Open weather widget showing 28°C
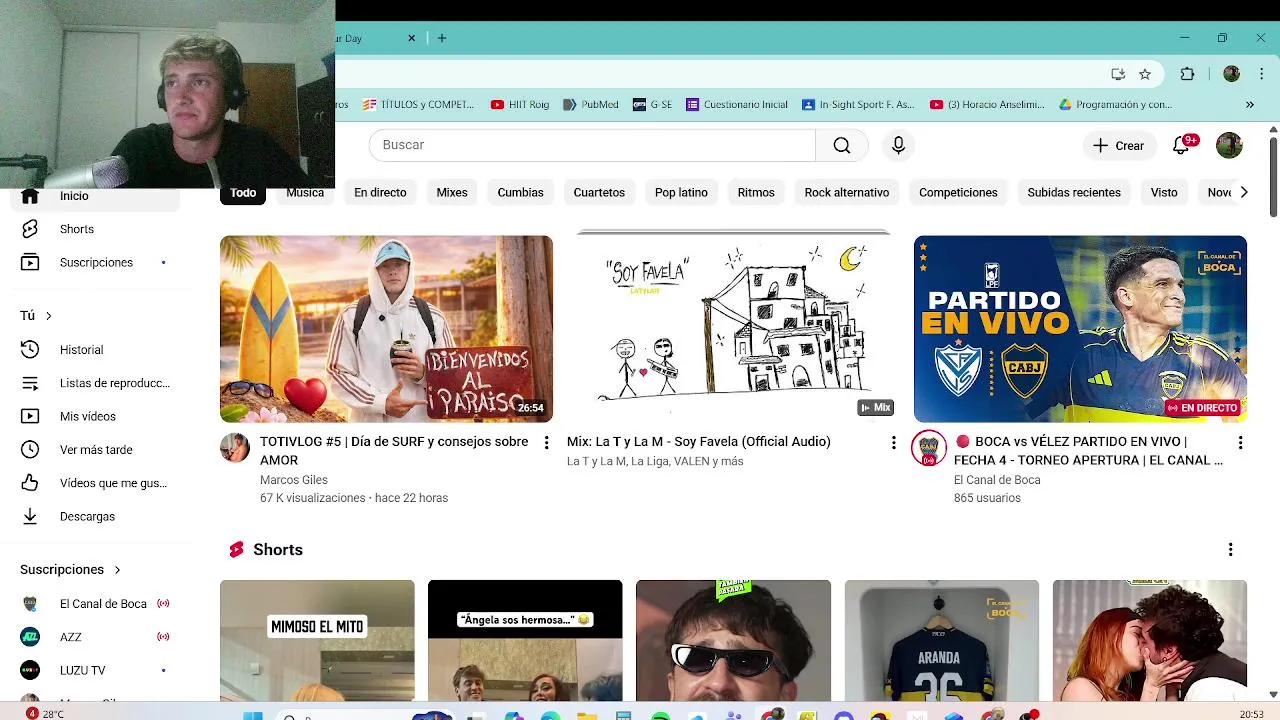Viewport: 1280px width, 720px height. pos(45,714)
